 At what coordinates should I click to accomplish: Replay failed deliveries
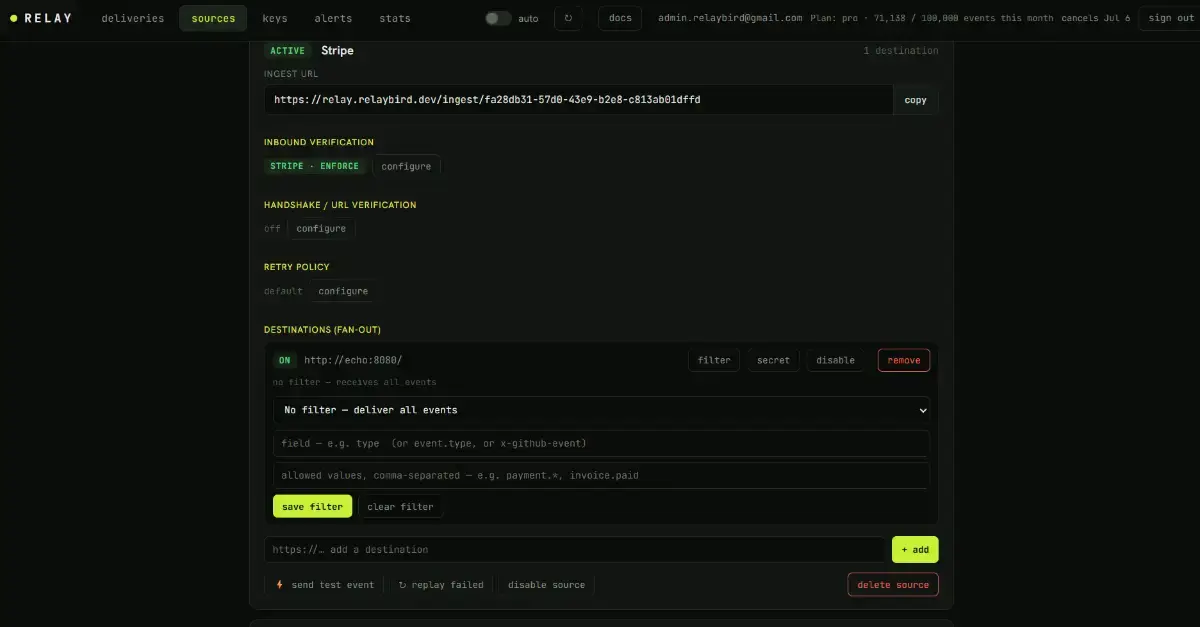(x=440, y=585)
